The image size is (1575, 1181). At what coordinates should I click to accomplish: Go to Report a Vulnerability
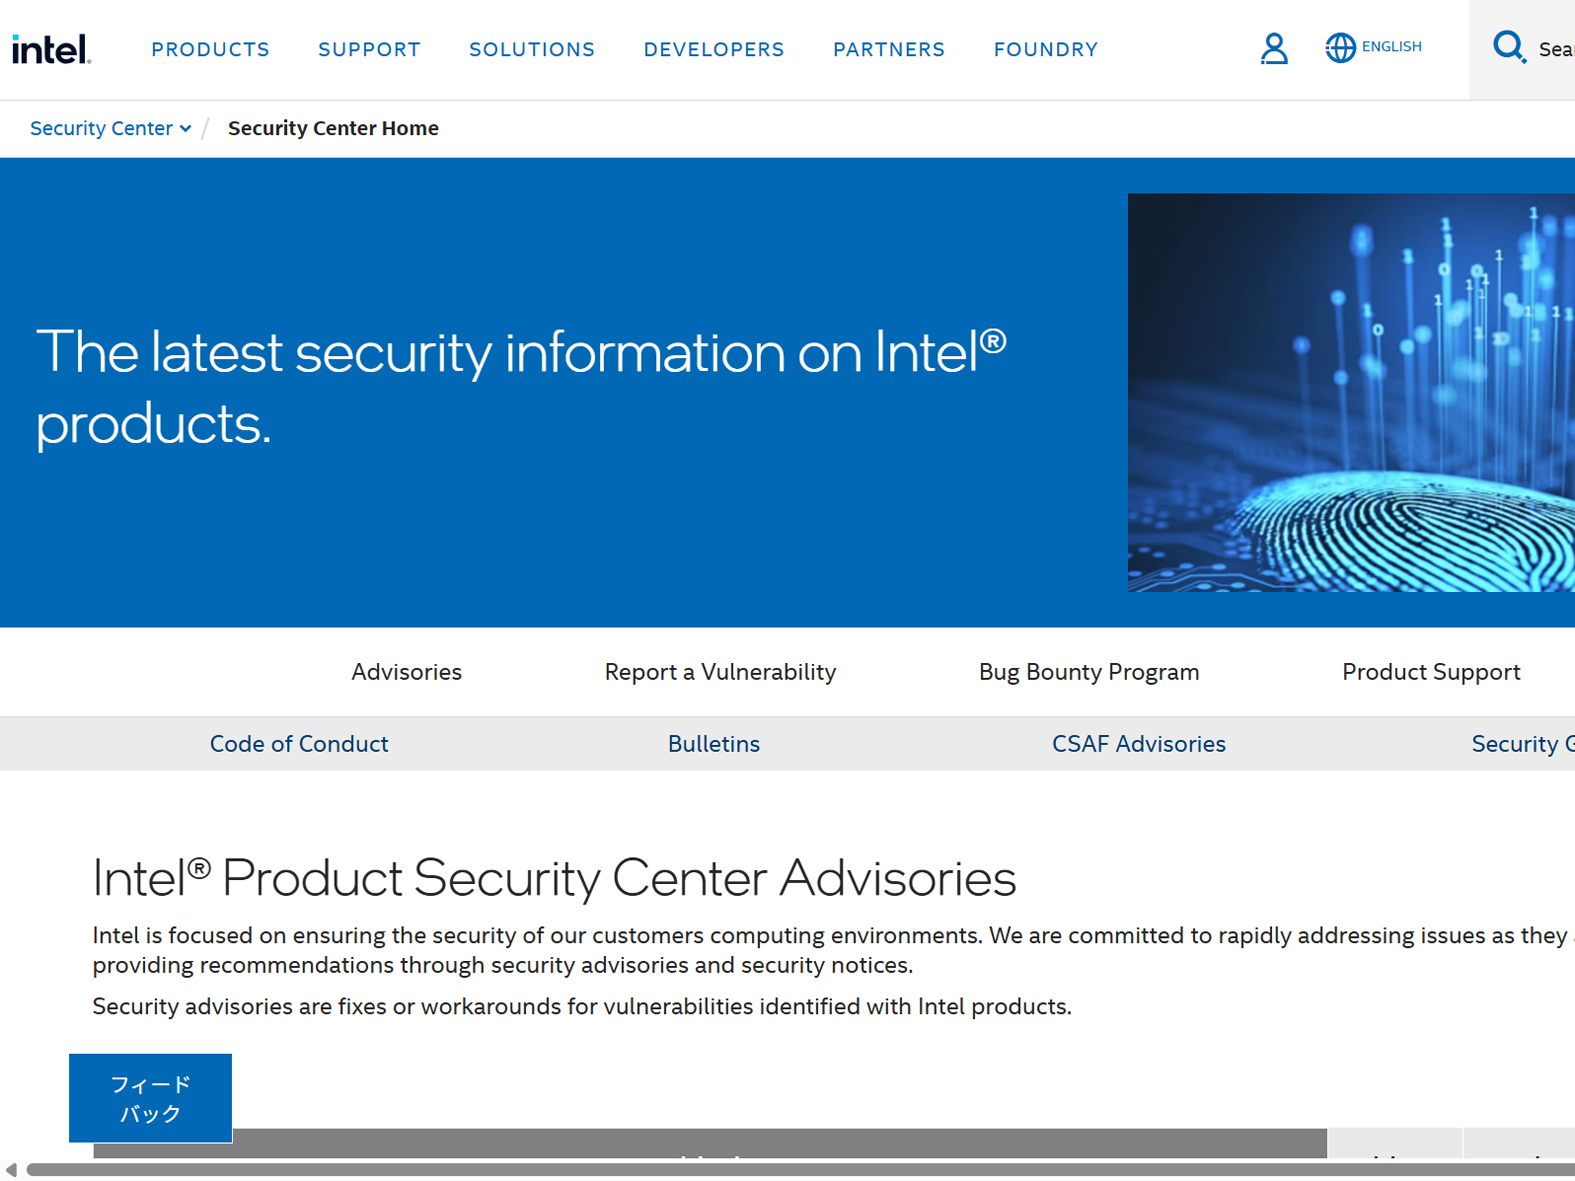click(x=720, y=672)
